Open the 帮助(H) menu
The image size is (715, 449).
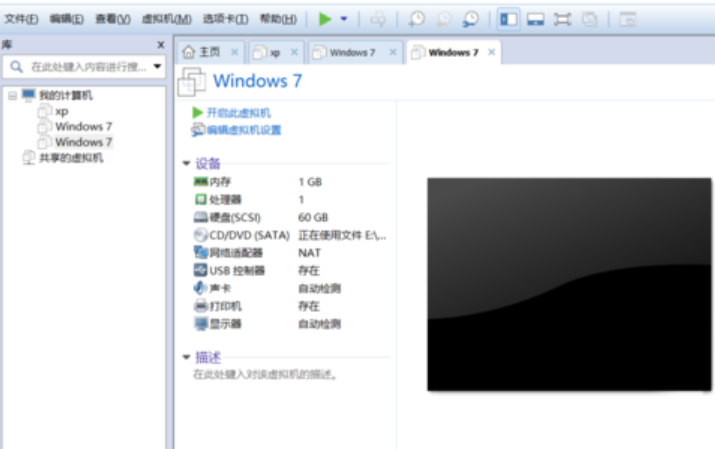coord(278,19)
